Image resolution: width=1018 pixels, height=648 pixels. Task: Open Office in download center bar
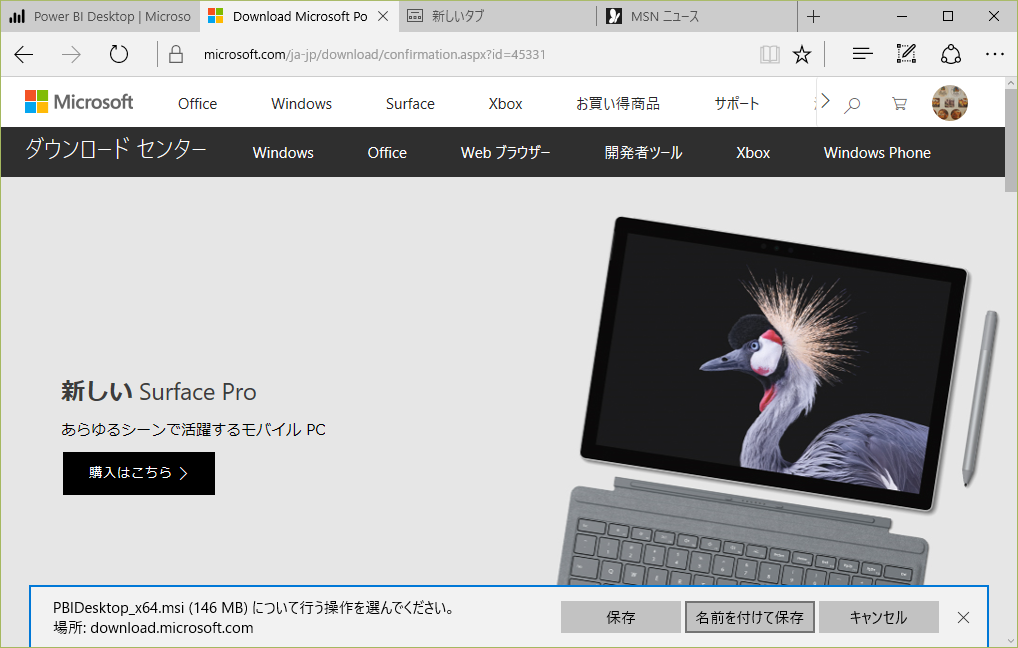pos(387,153)
